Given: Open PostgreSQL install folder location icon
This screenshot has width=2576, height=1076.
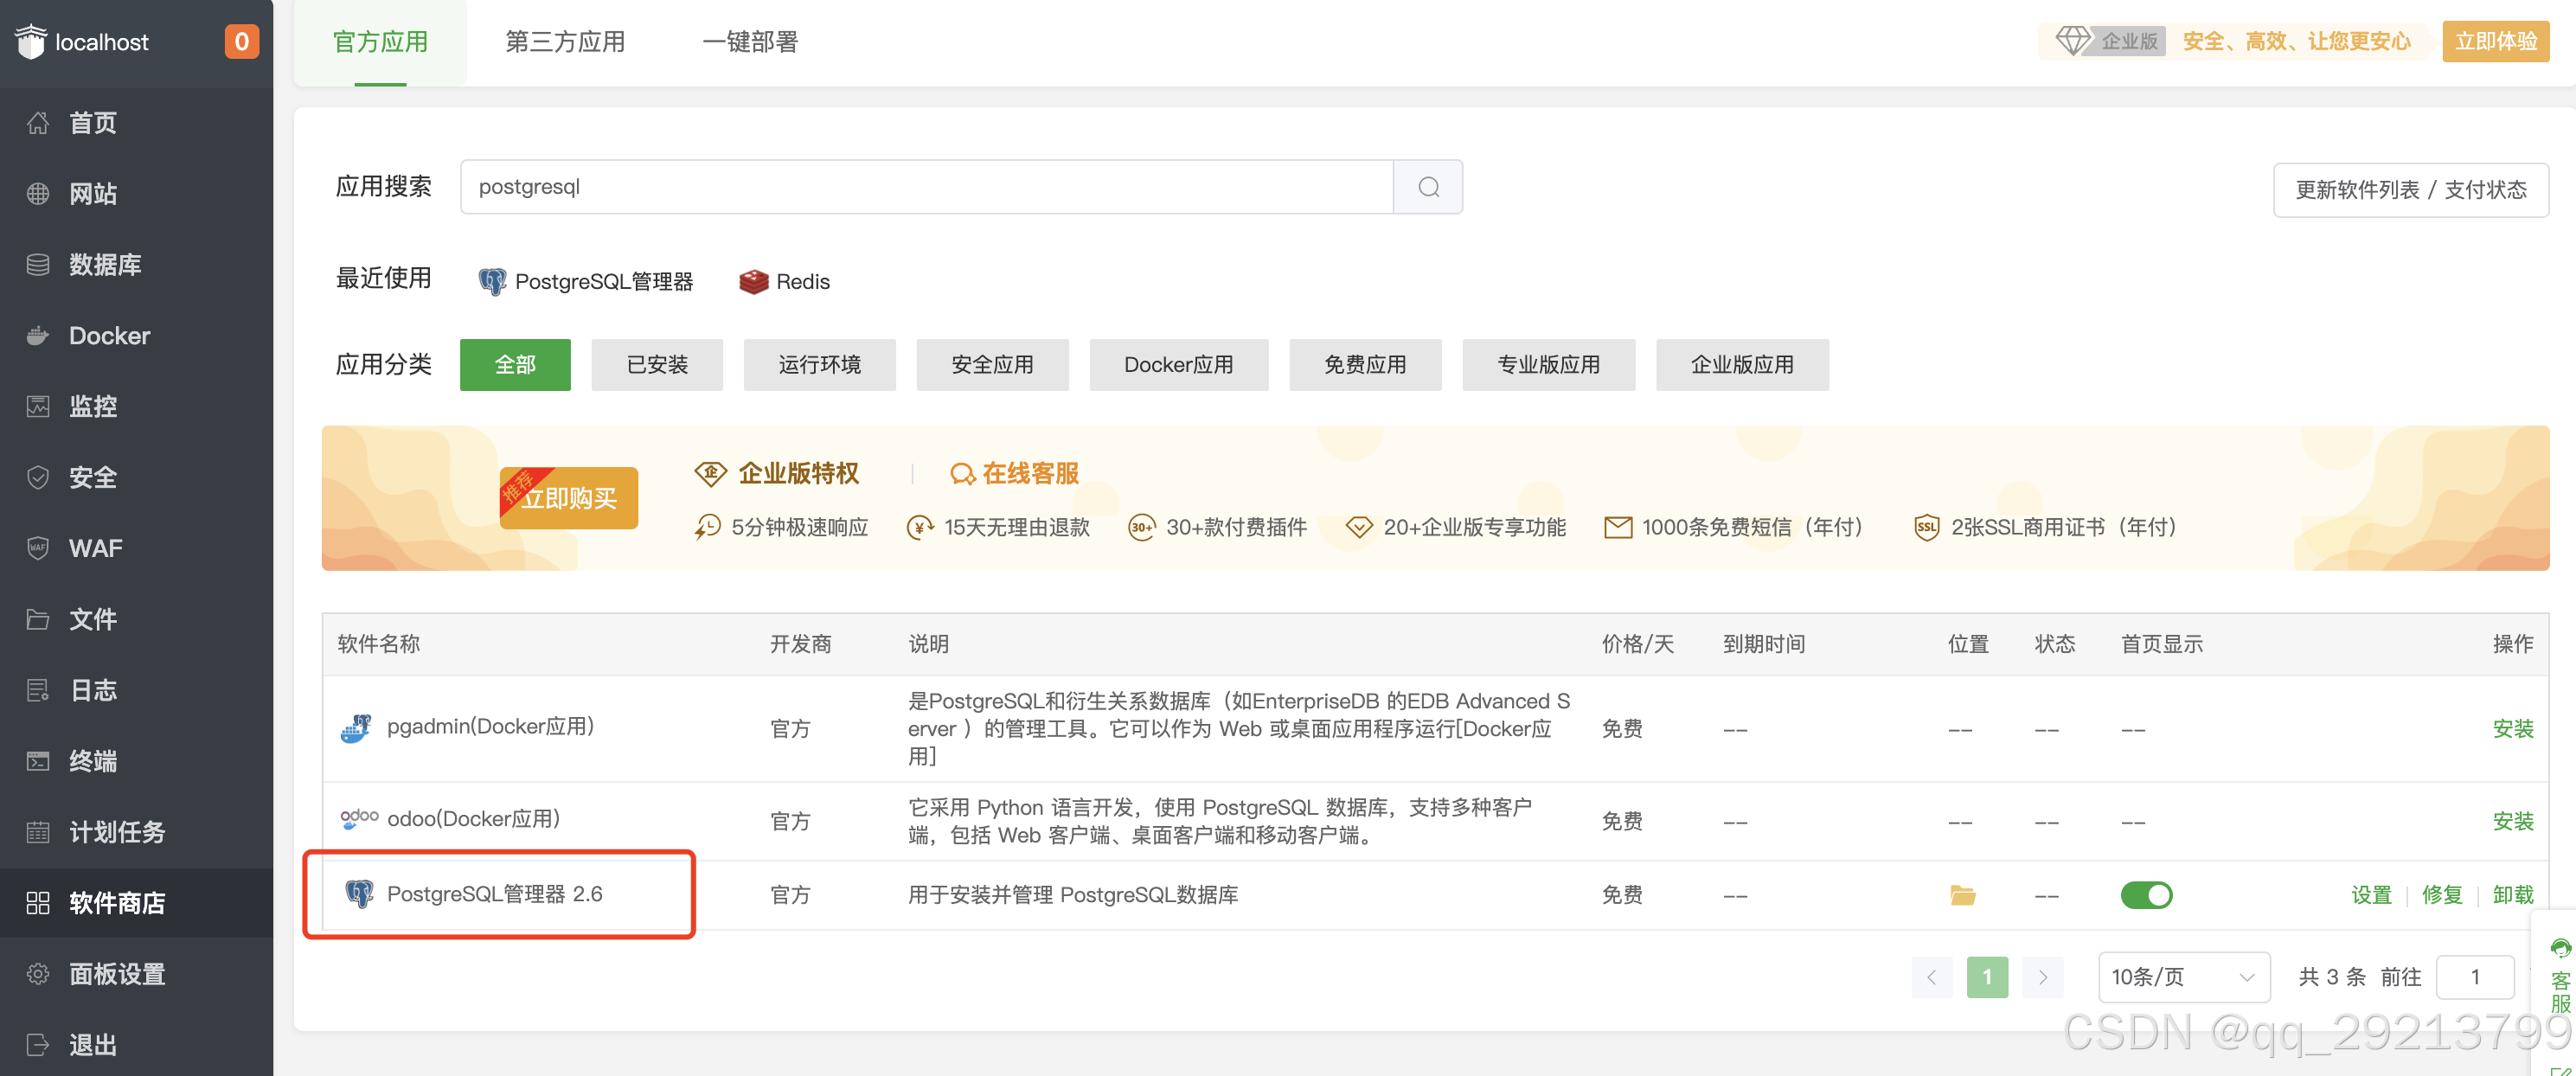Looking at the screenshot, I should pos(1962,895).
